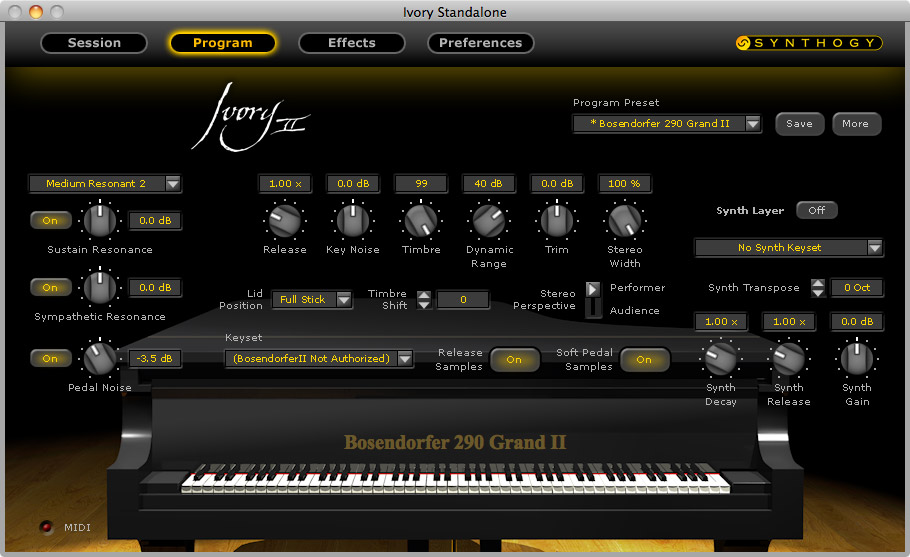Click the Dynamic Range knob
910x557 pixels.
pos(489,221)
